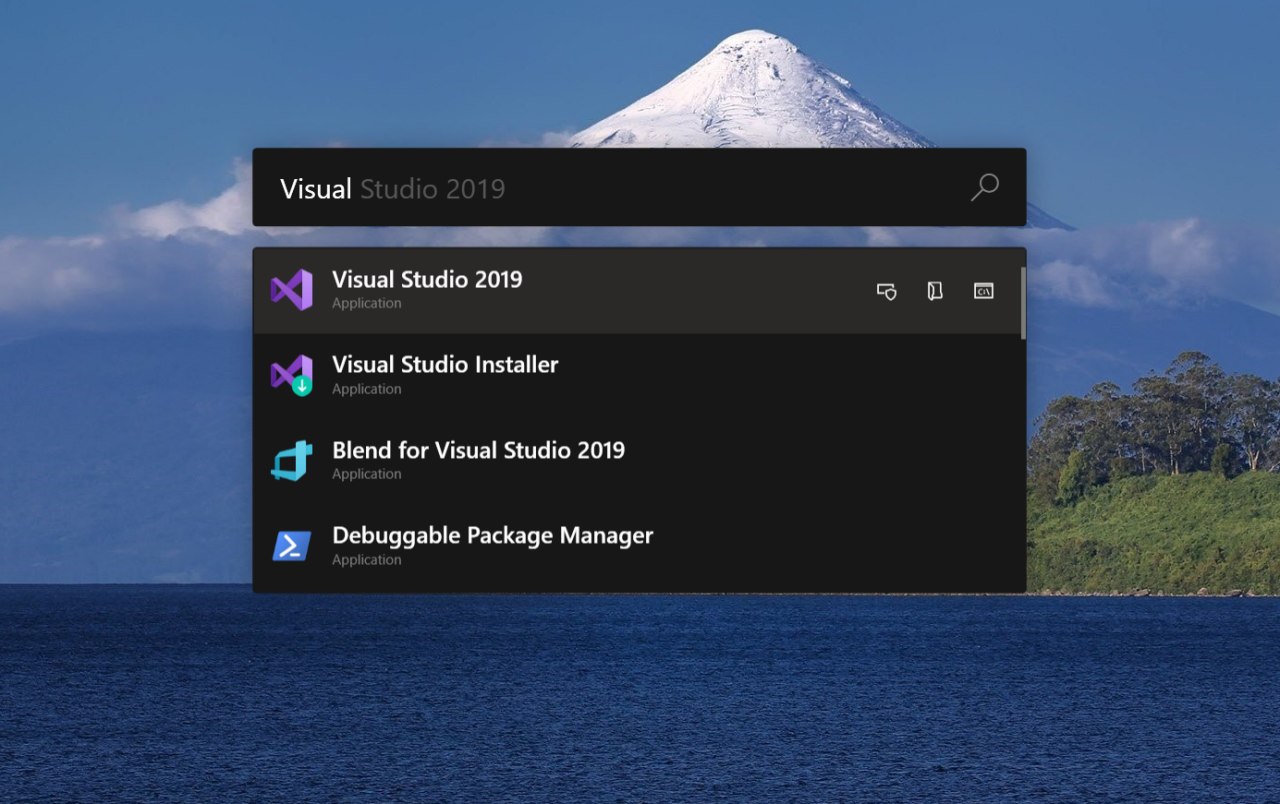This screenshot has height=804, width=1280.
Task: Click the search magnifier icon
Action: coord(985,187)
